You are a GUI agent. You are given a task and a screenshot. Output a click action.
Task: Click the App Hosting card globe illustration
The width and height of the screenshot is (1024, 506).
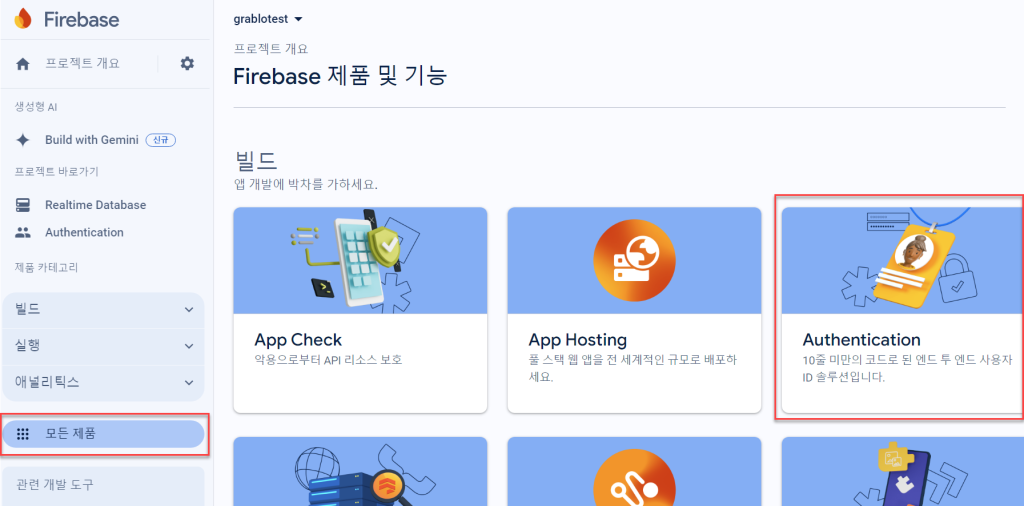pos(634,261)
